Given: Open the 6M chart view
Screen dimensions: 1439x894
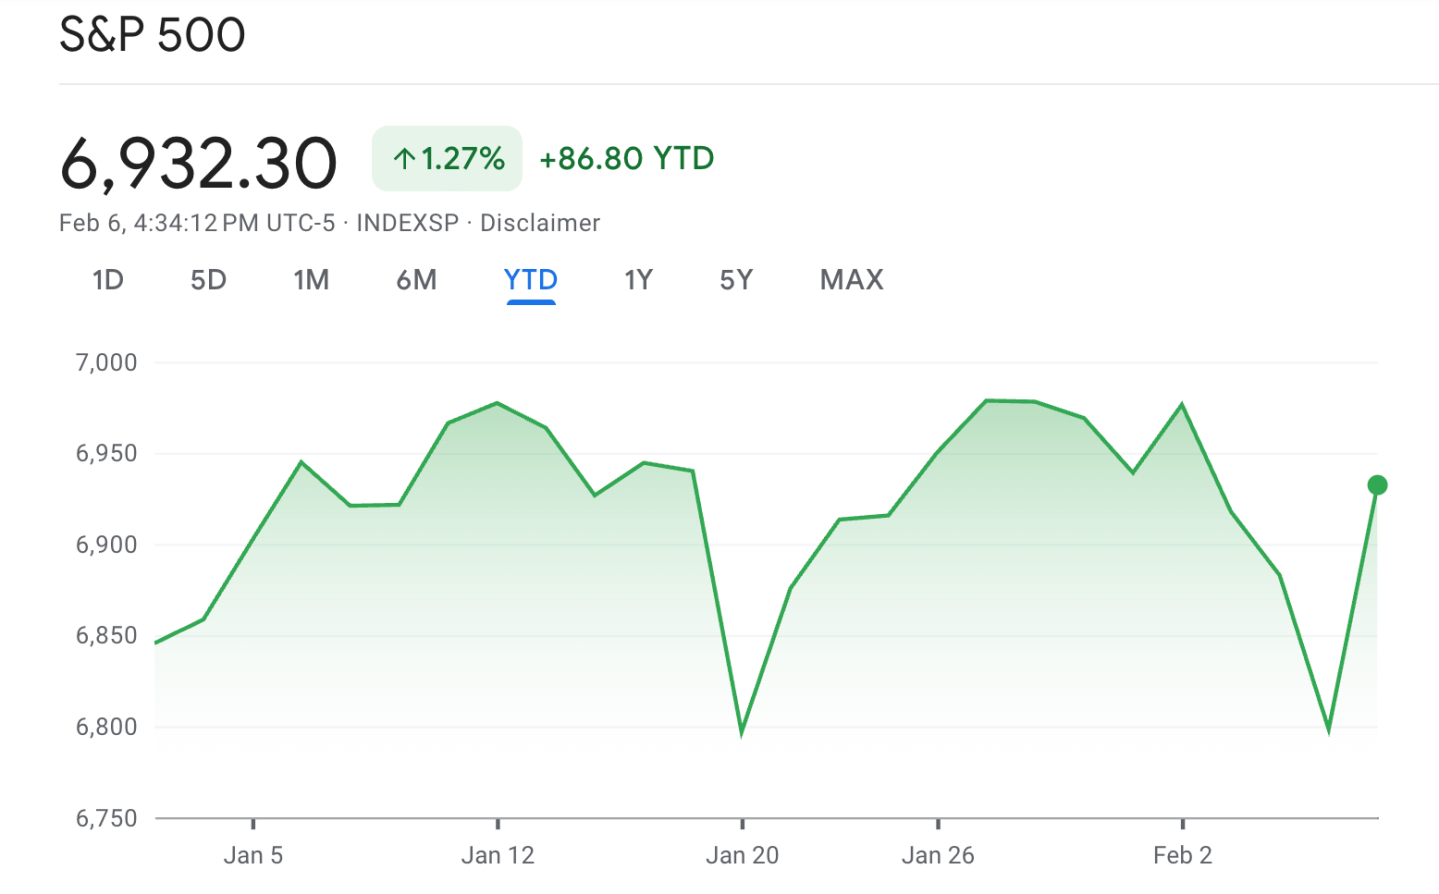Looking at the screenshot, I should pos(416,280).
